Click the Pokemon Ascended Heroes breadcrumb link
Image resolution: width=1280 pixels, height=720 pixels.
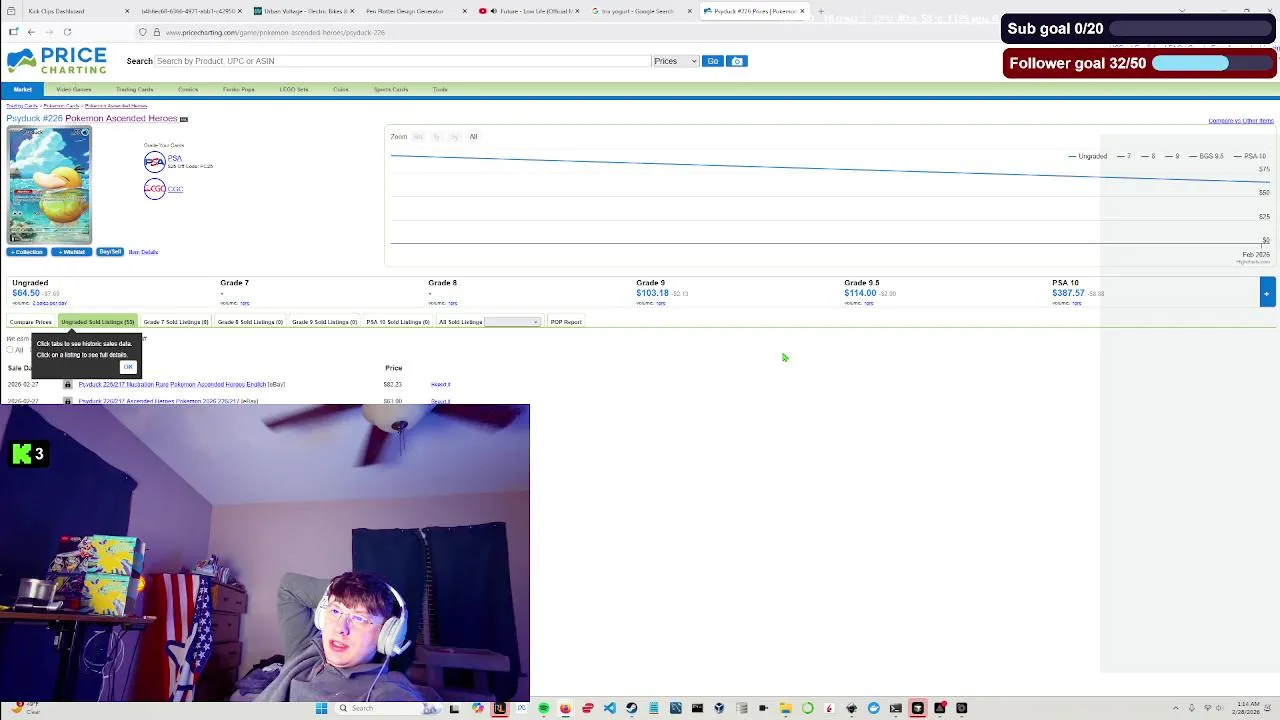pyautogui.click(x=116, y=105)
